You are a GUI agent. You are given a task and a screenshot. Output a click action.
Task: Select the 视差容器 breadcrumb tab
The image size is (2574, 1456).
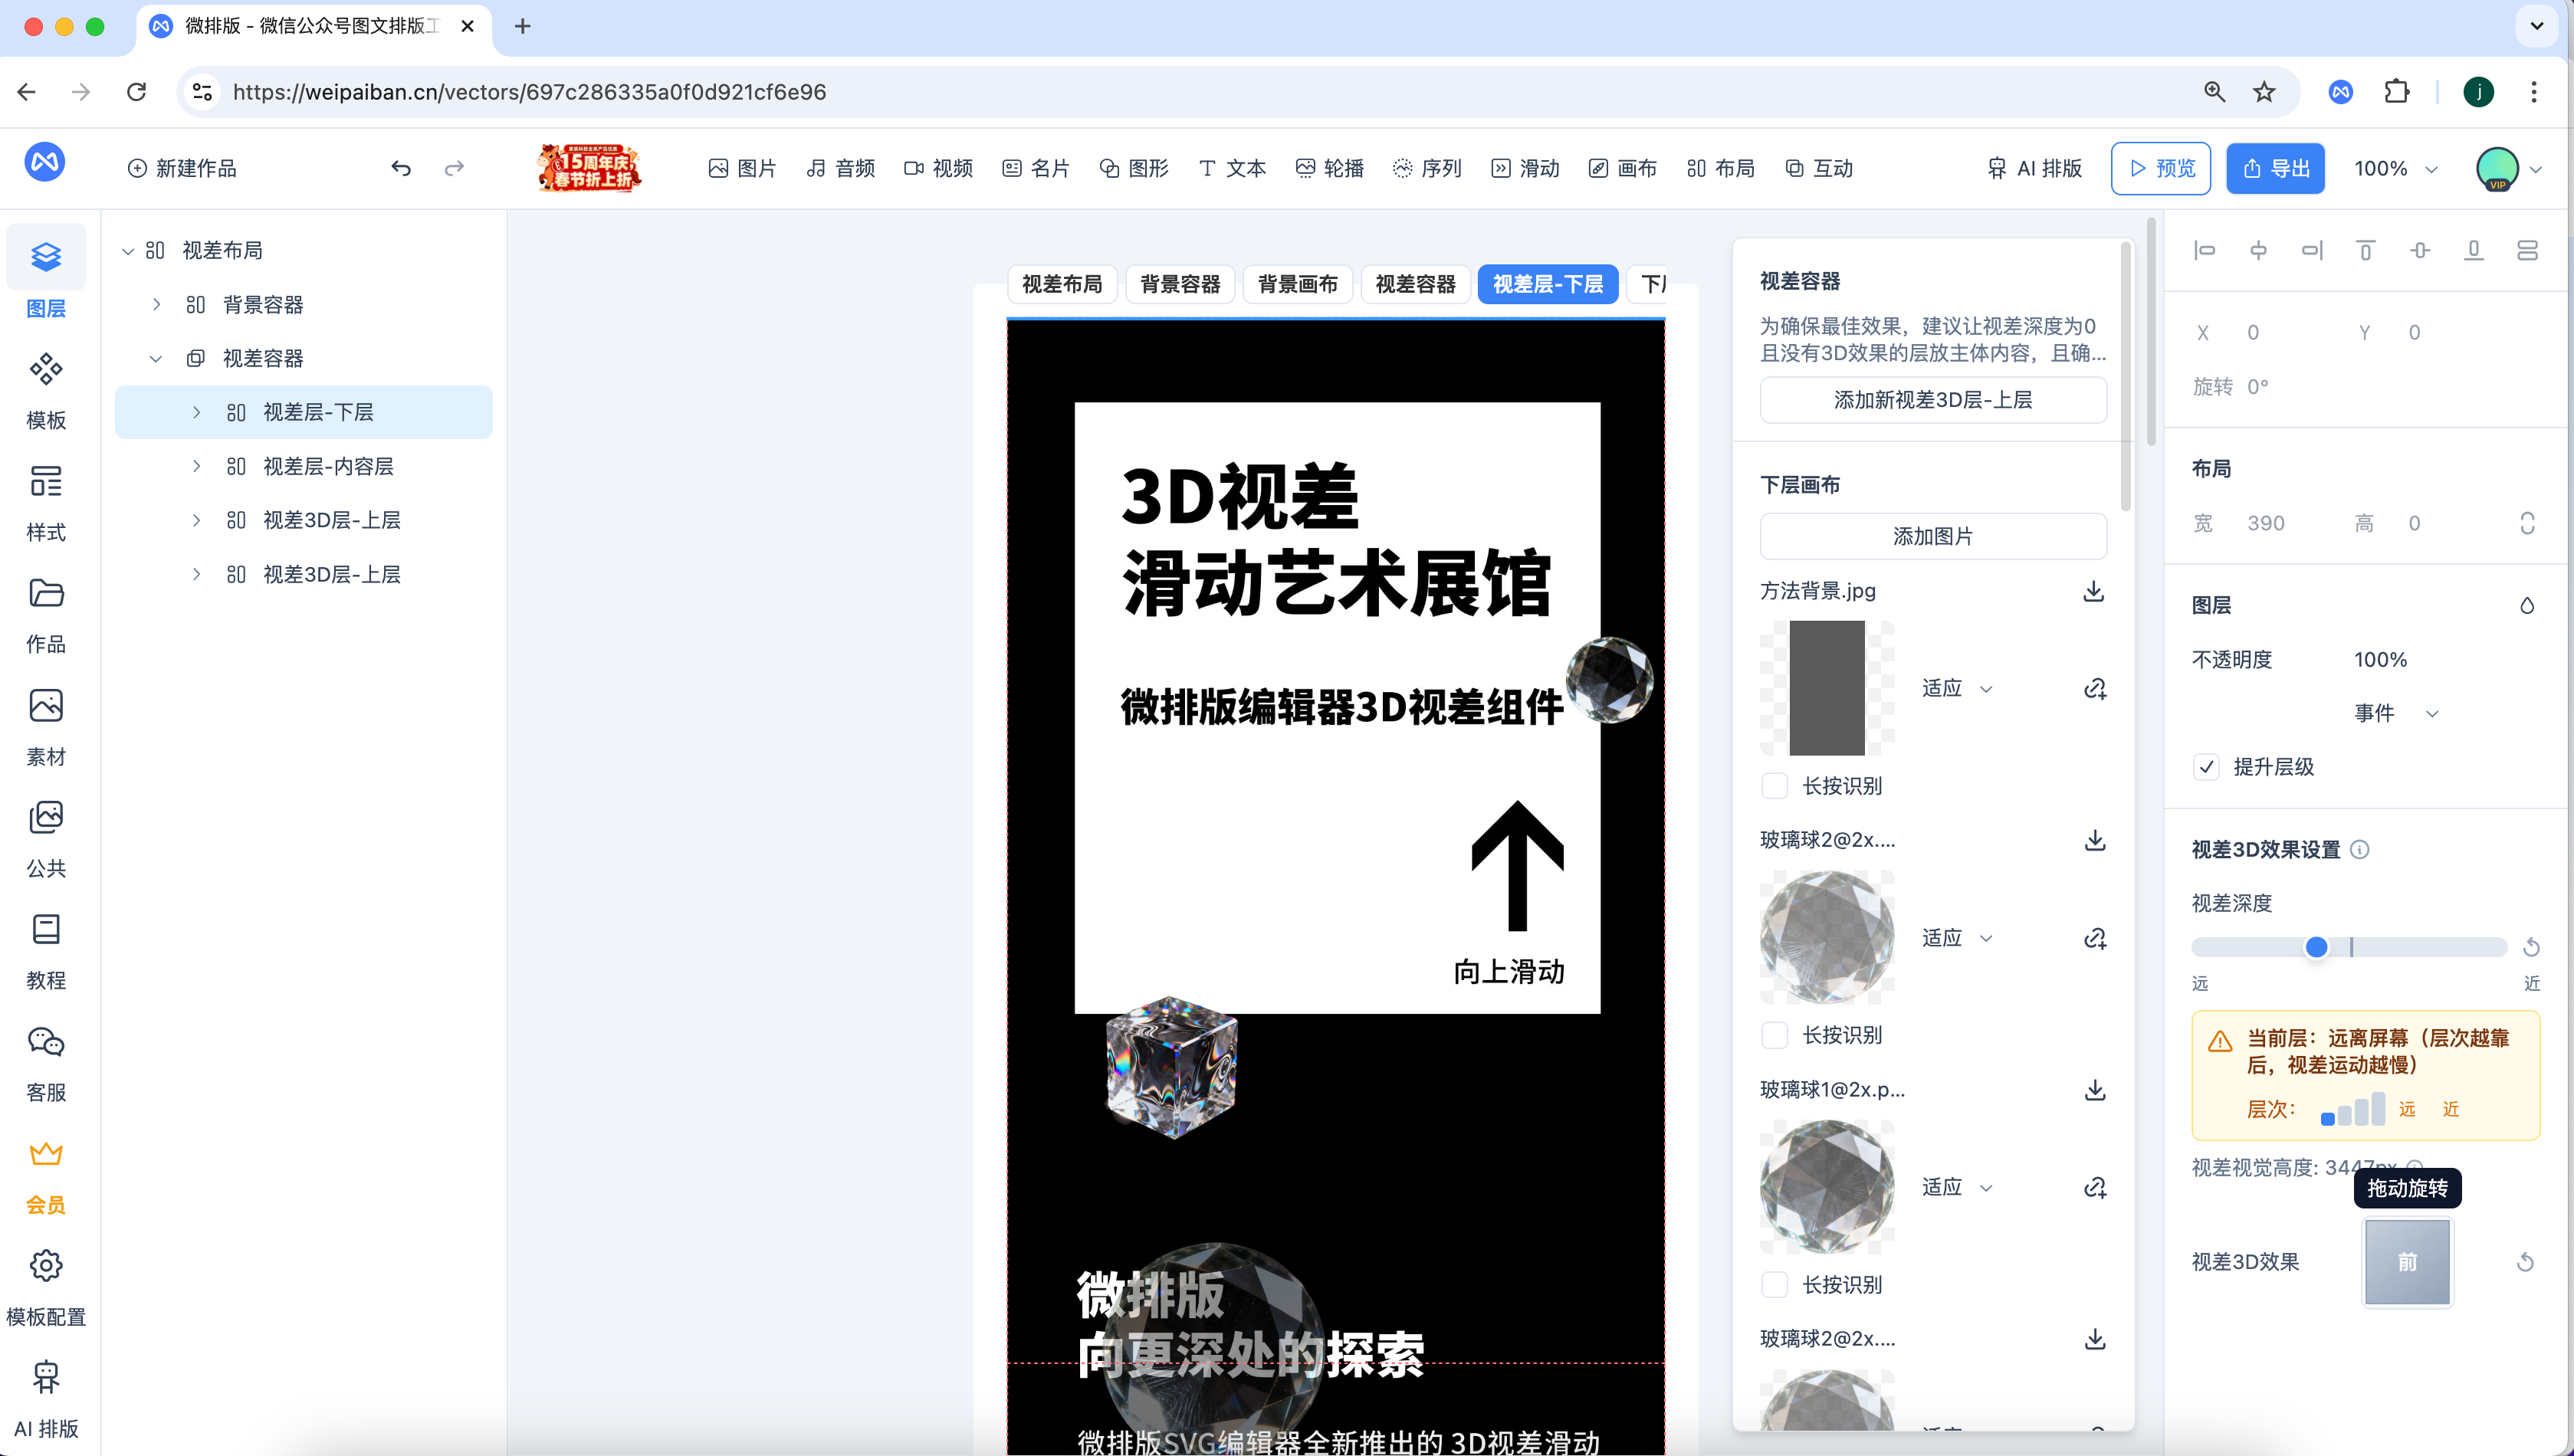[1415, 284]
